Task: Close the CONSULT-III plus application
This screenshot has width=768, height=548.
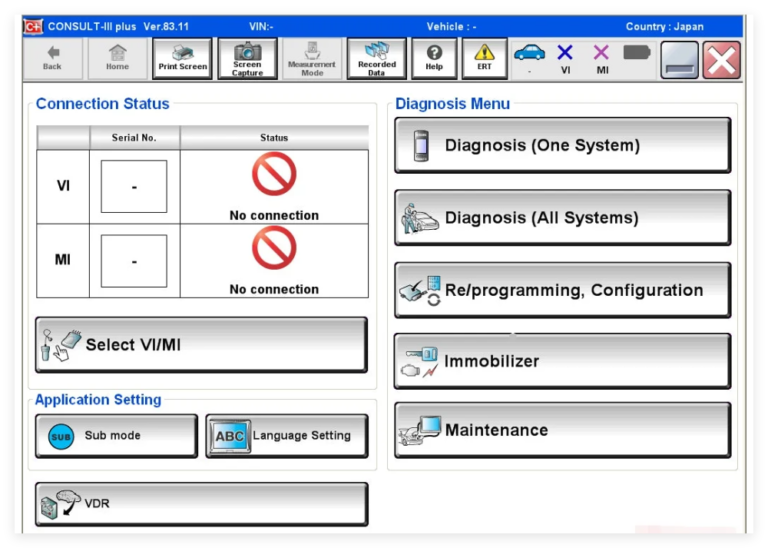Action: (x=721, y=60)
